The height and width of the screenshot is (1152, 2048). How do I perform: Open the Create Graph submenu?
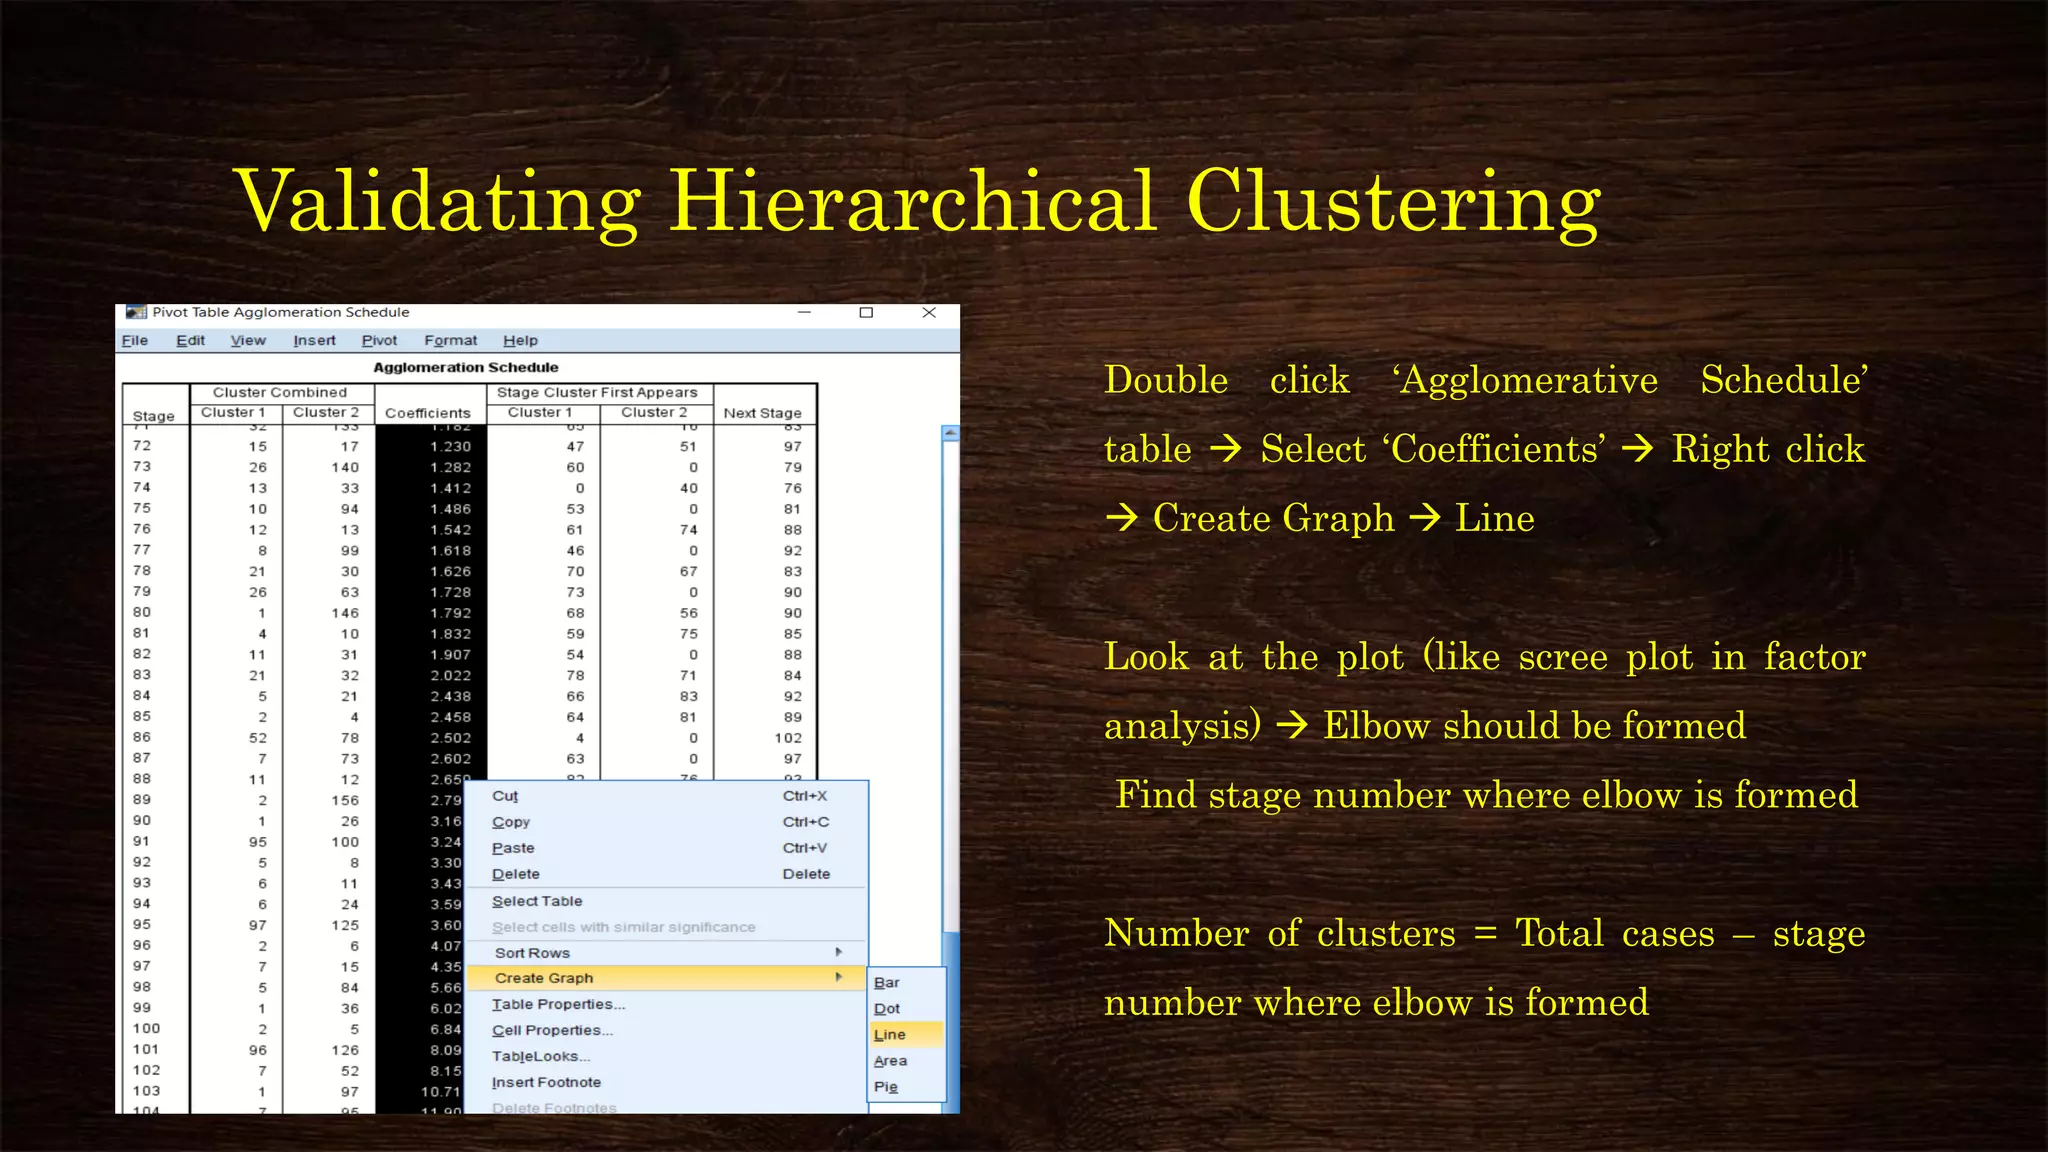tap(667, 978)
